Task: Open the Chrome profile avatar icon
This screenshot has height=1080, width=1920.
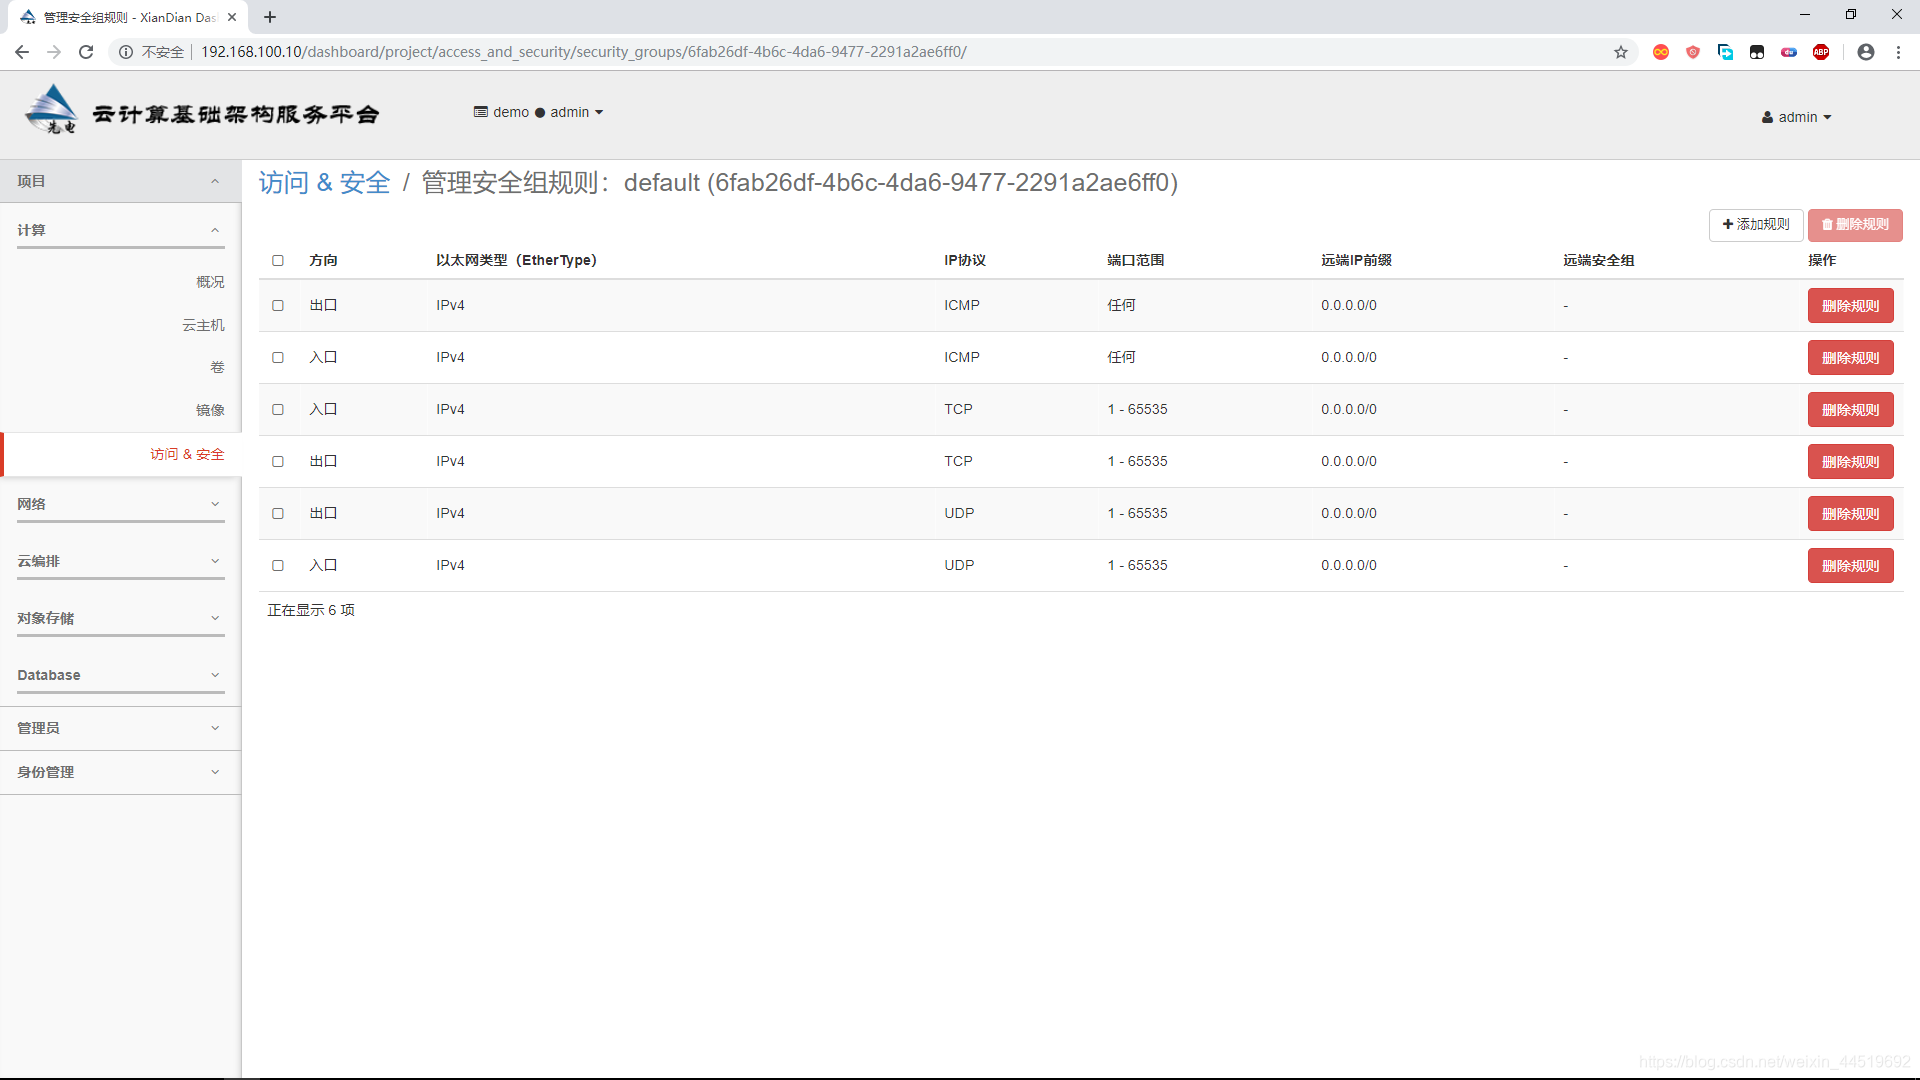Action: pyautogui.click(x=1866, y=52)
